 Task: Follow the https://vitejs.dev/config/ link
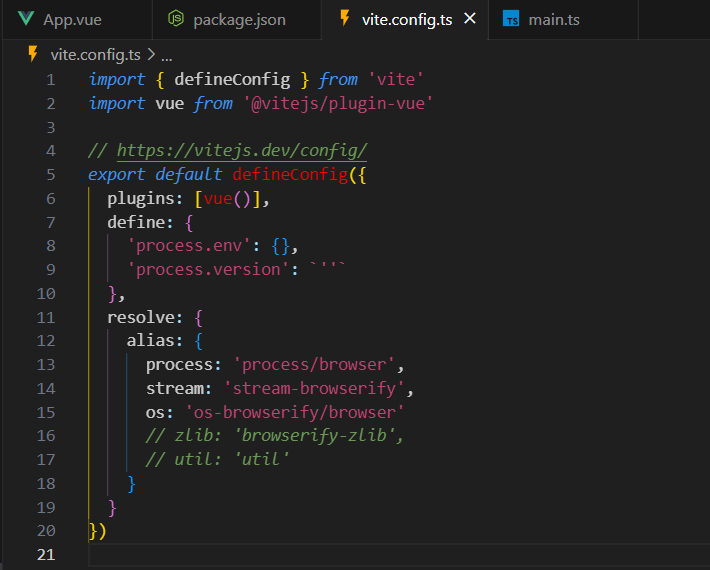coord(242,150)
